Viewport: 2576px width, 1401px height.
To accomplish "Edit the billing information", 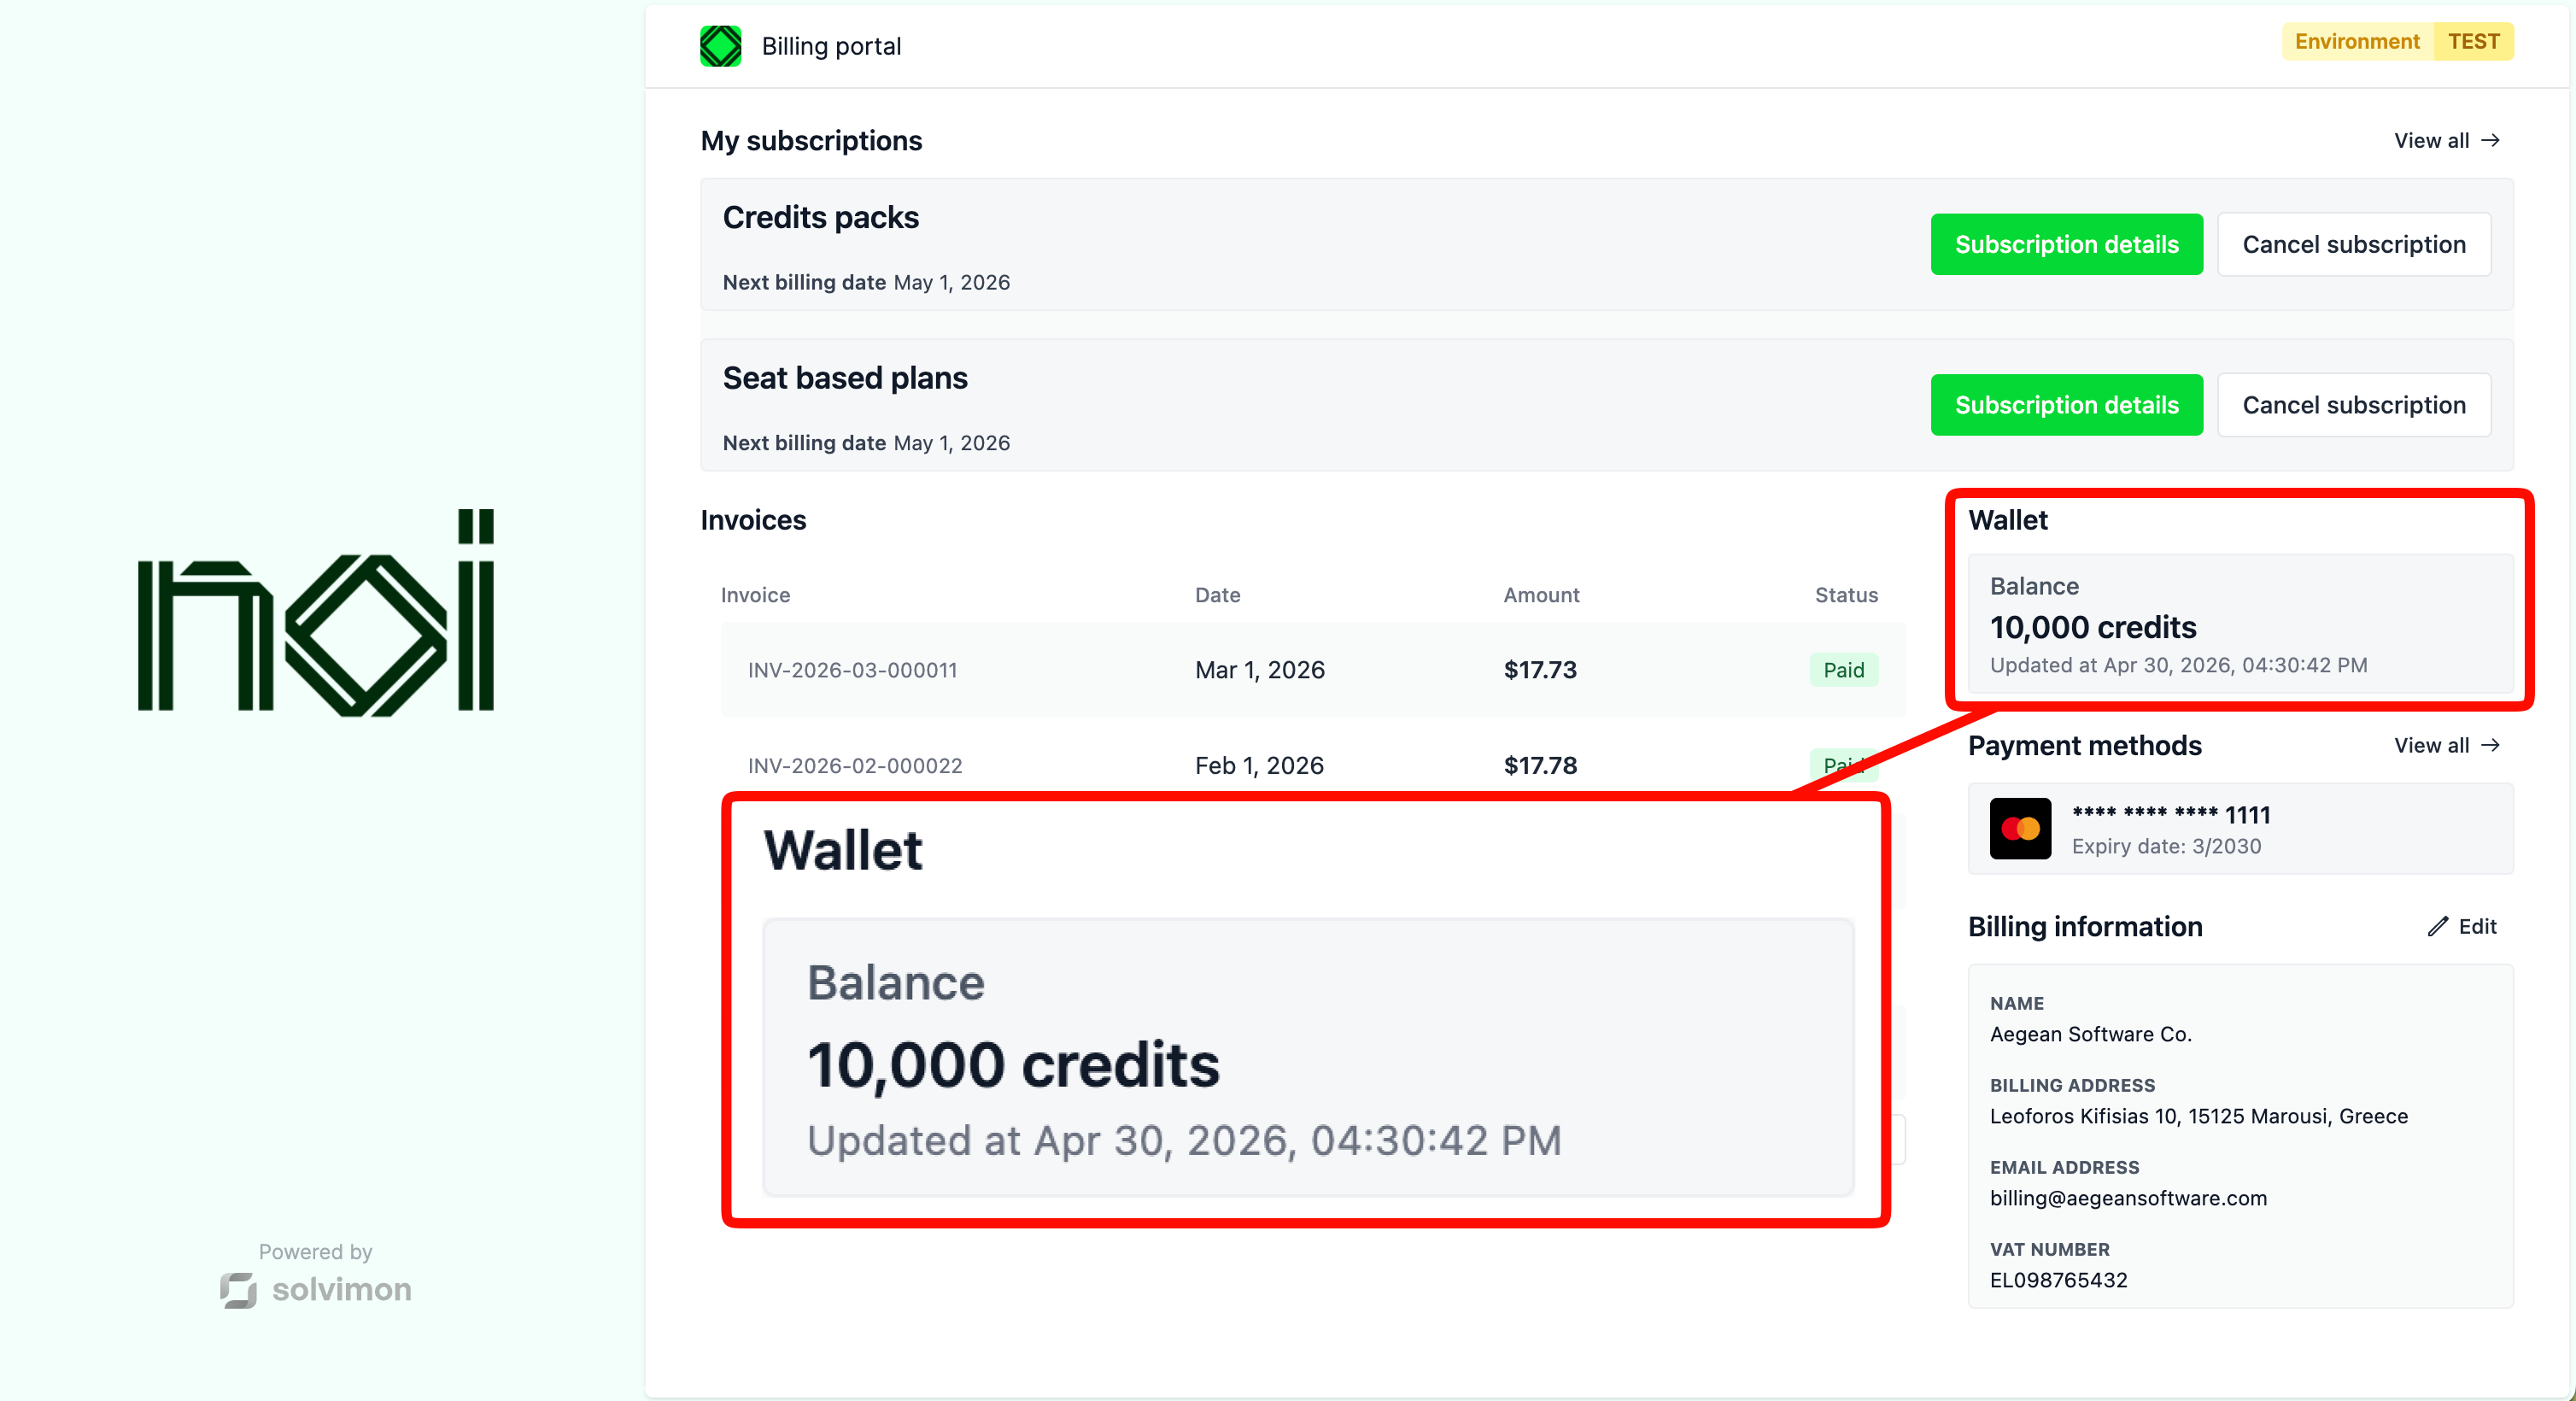I will point(2462,926).
